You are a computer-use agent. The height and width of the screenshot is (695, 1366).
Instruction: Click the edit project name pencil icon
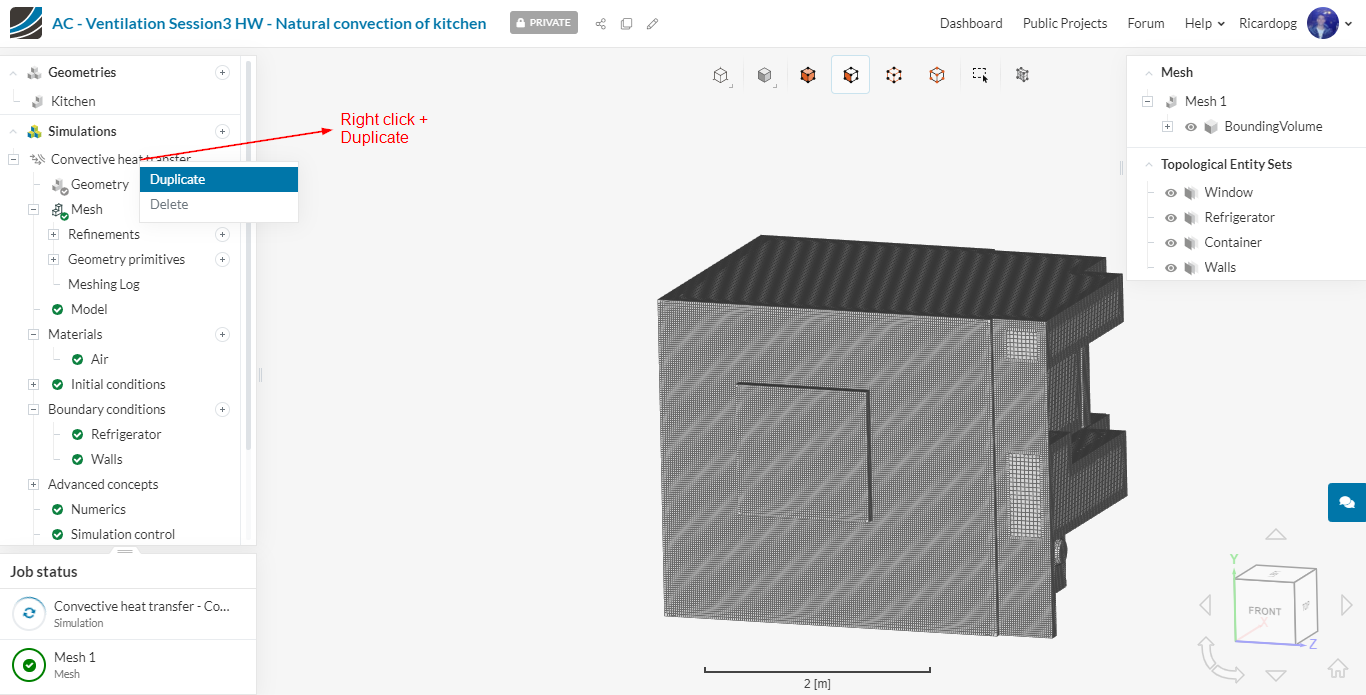(x=652, y=23)
